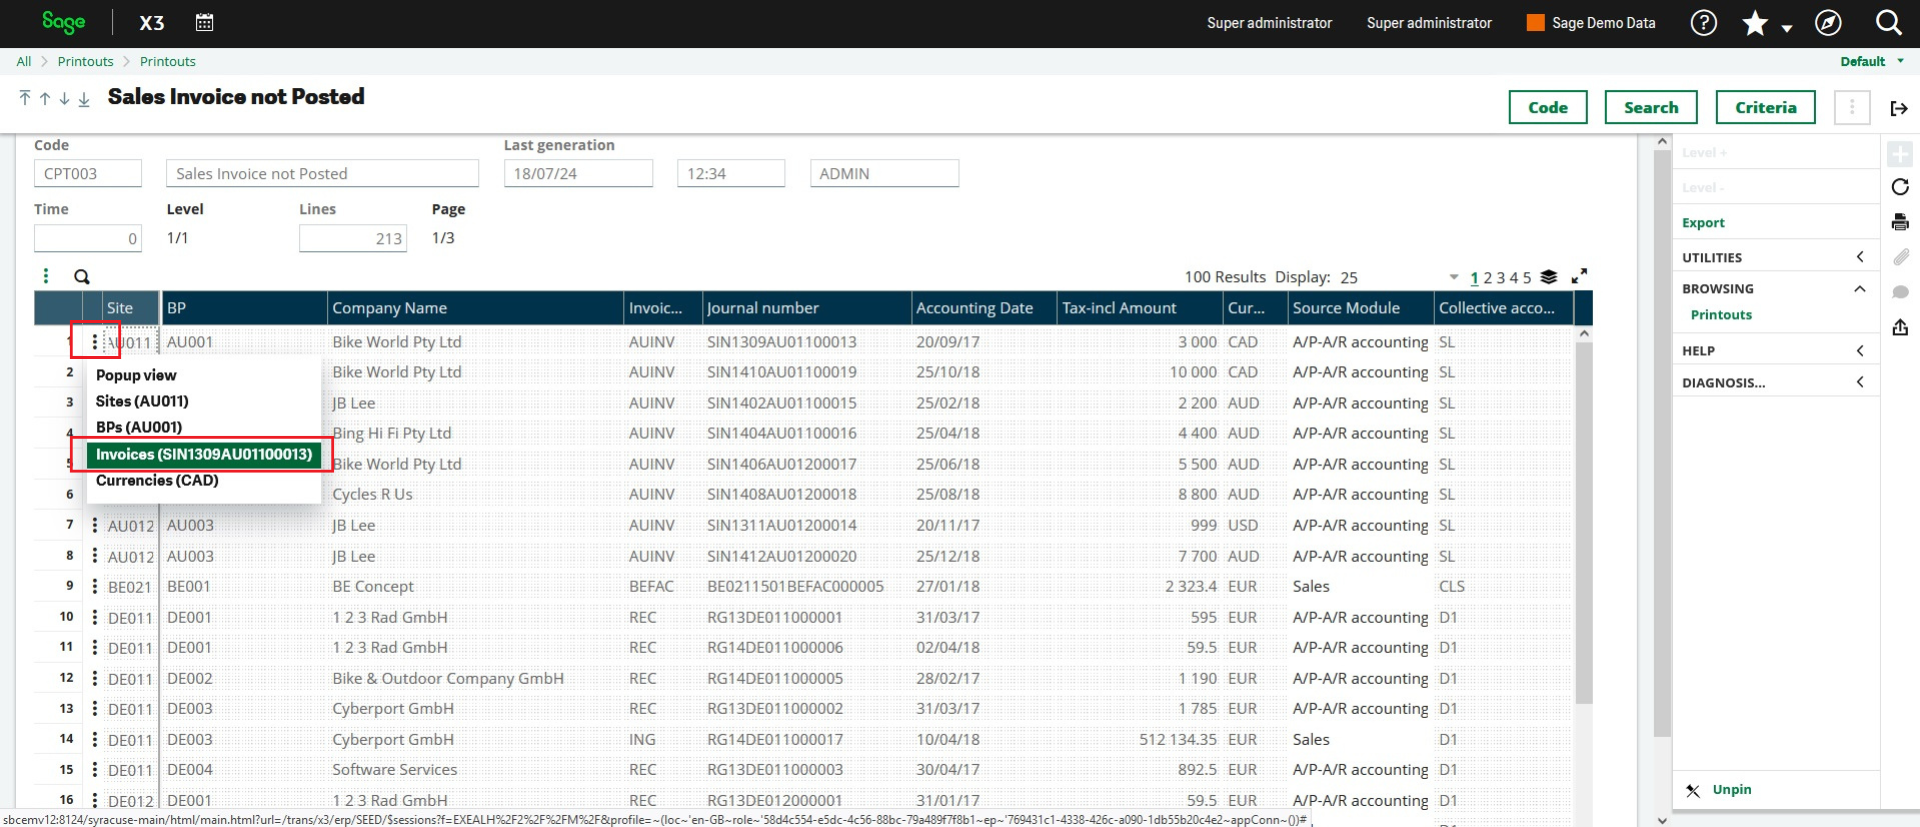Open grid actions three-dot menu above table

[x=45, y=276]
